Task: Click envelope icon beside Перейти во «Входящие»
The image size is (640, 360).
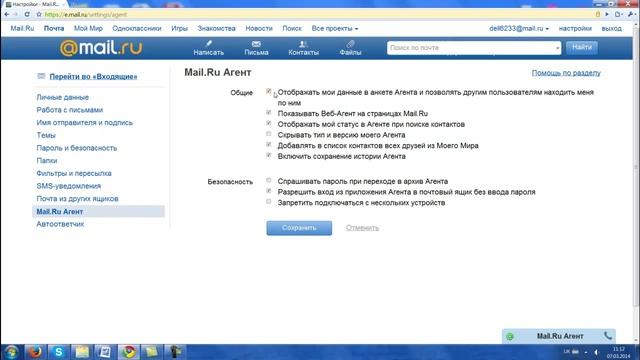Action: (x=41, y=76)
